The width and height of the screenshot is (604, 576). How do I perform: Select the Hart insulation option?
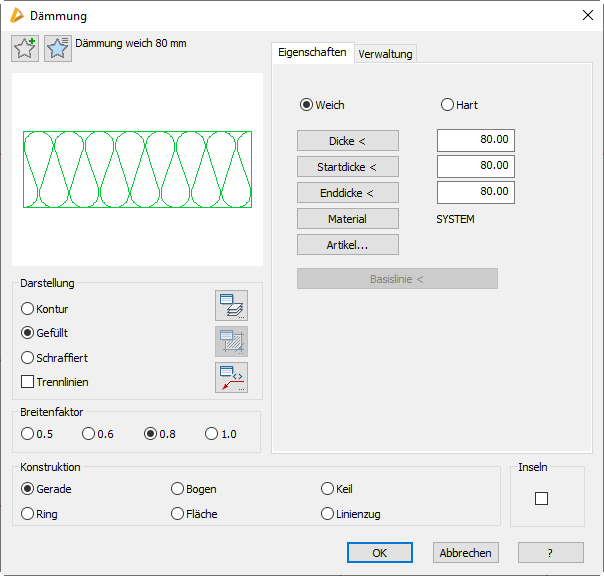pyautogui.click(x=447, y=105)
